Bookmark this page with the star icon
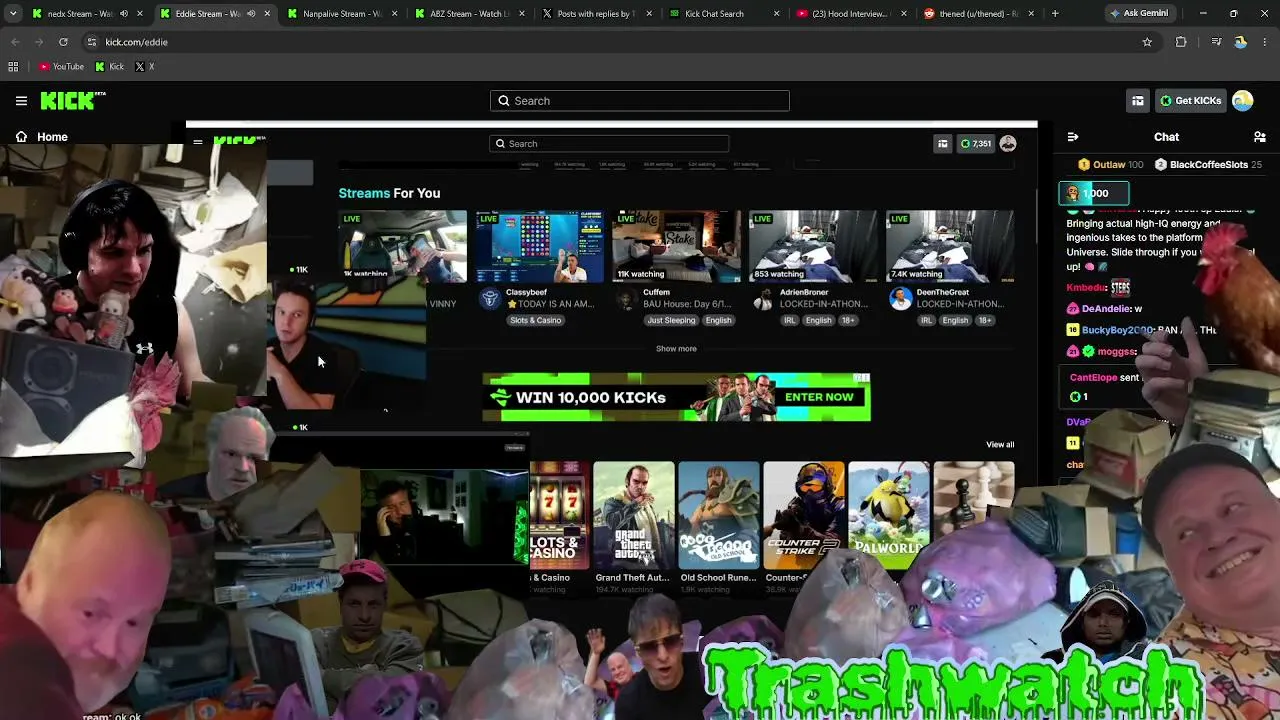 point(1147,42)
